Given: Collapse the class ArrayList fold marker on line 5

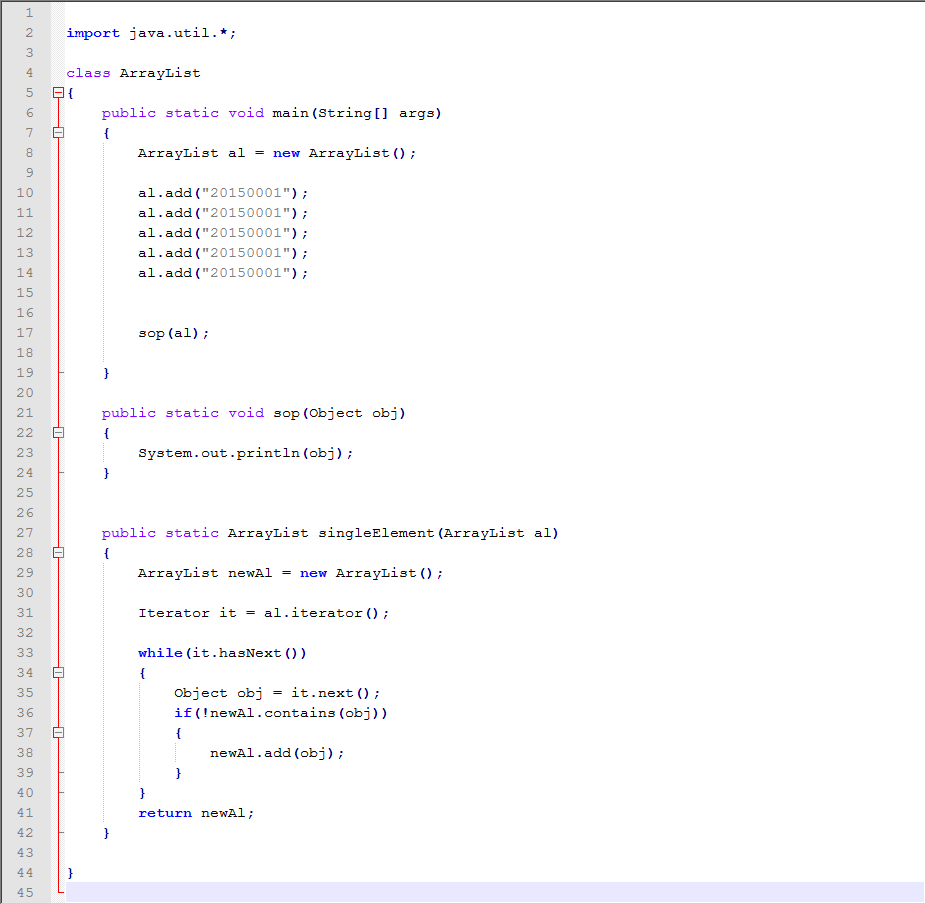Looking at the screenshot, I should coord(58,93).
